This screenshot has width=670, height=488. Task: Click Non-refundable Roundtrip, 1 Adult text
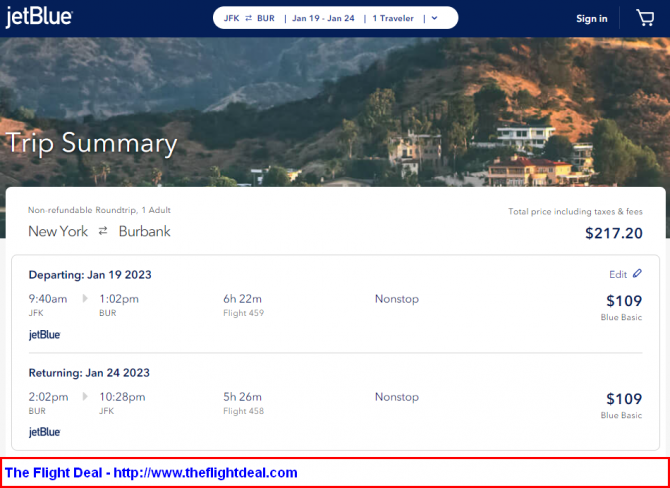(x=99, y=210)
